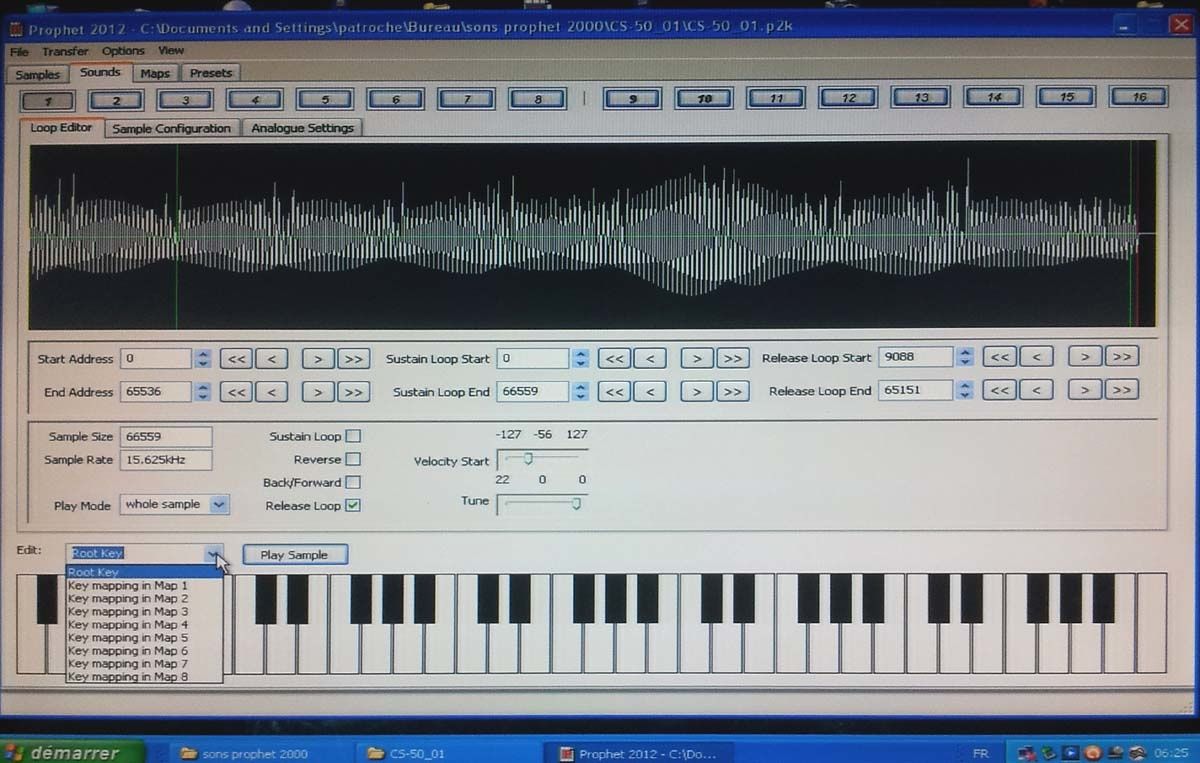Fast-rewind Release Loop Start with <<
The image size is (1200, 763).
click(x=1000, y=357)
